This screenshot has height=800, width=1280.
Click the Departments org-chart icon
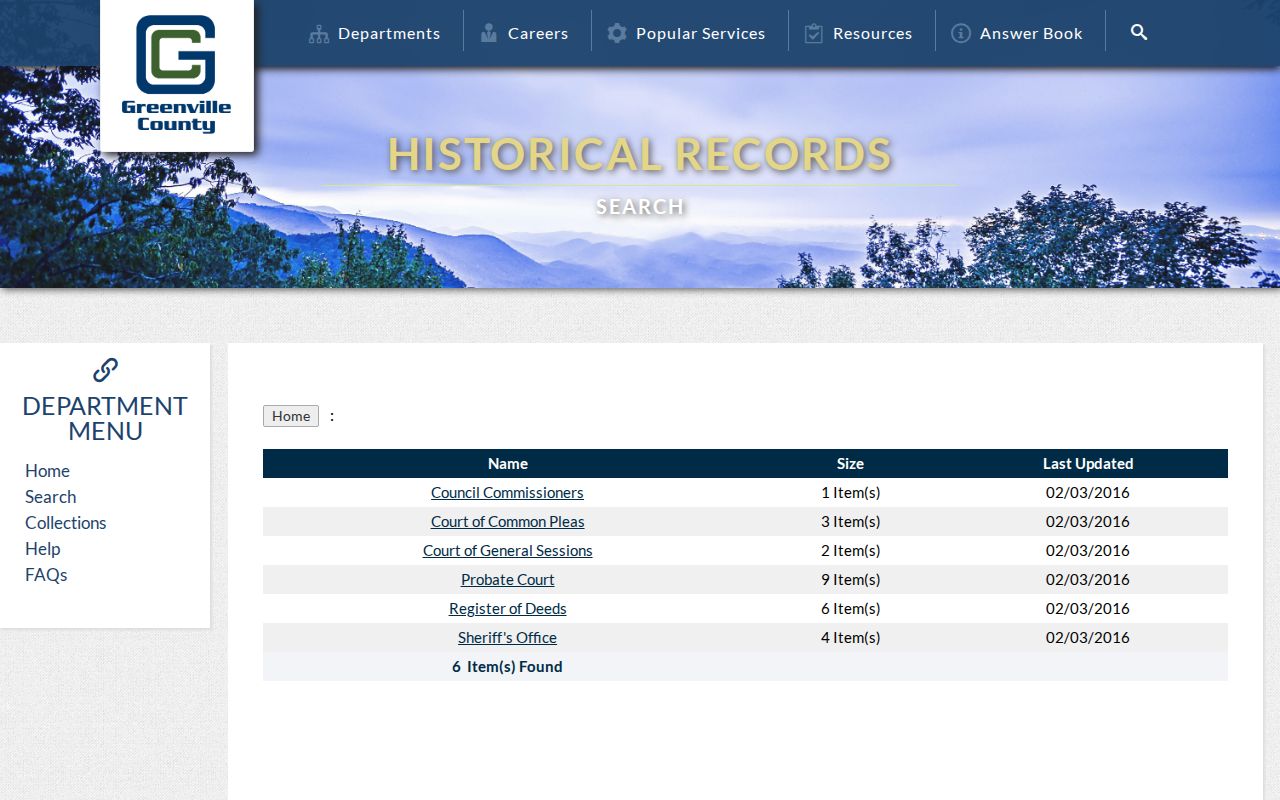(x=319, y=33)
